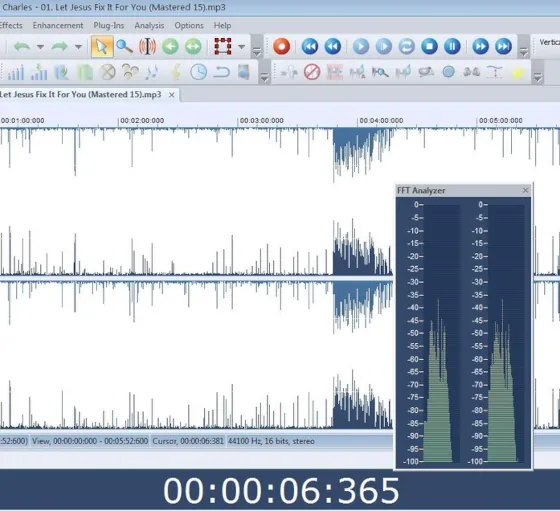Click the 00:05:00:000 timeline marker
Viewport: 560px width, 511px height.
[501, 121]
